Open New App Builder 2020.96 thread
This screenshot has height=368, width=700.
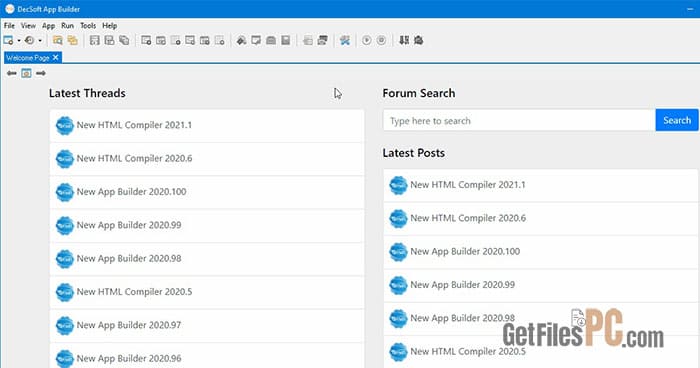(207, 356)
